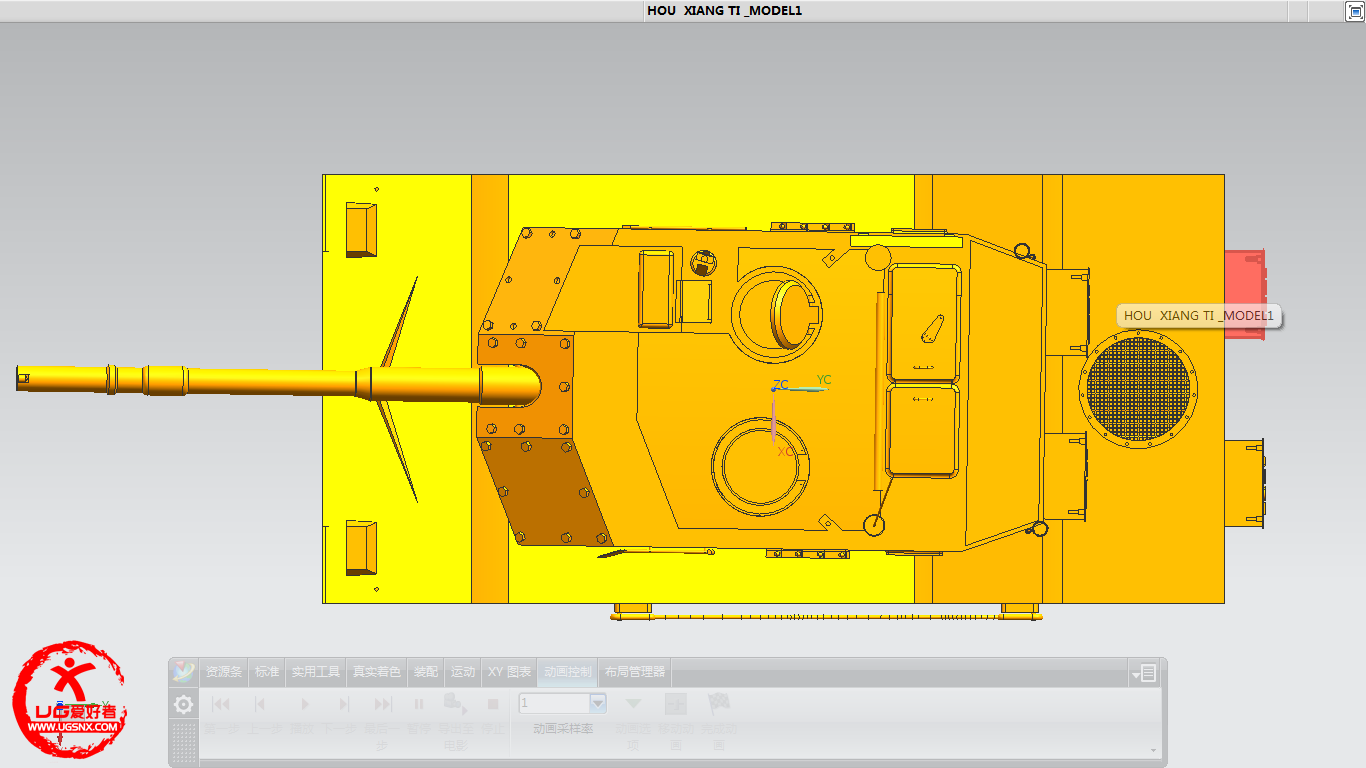Click the sampling rate field showing 1
Screen dimensions: 1366x768
(x=554, y=703)
